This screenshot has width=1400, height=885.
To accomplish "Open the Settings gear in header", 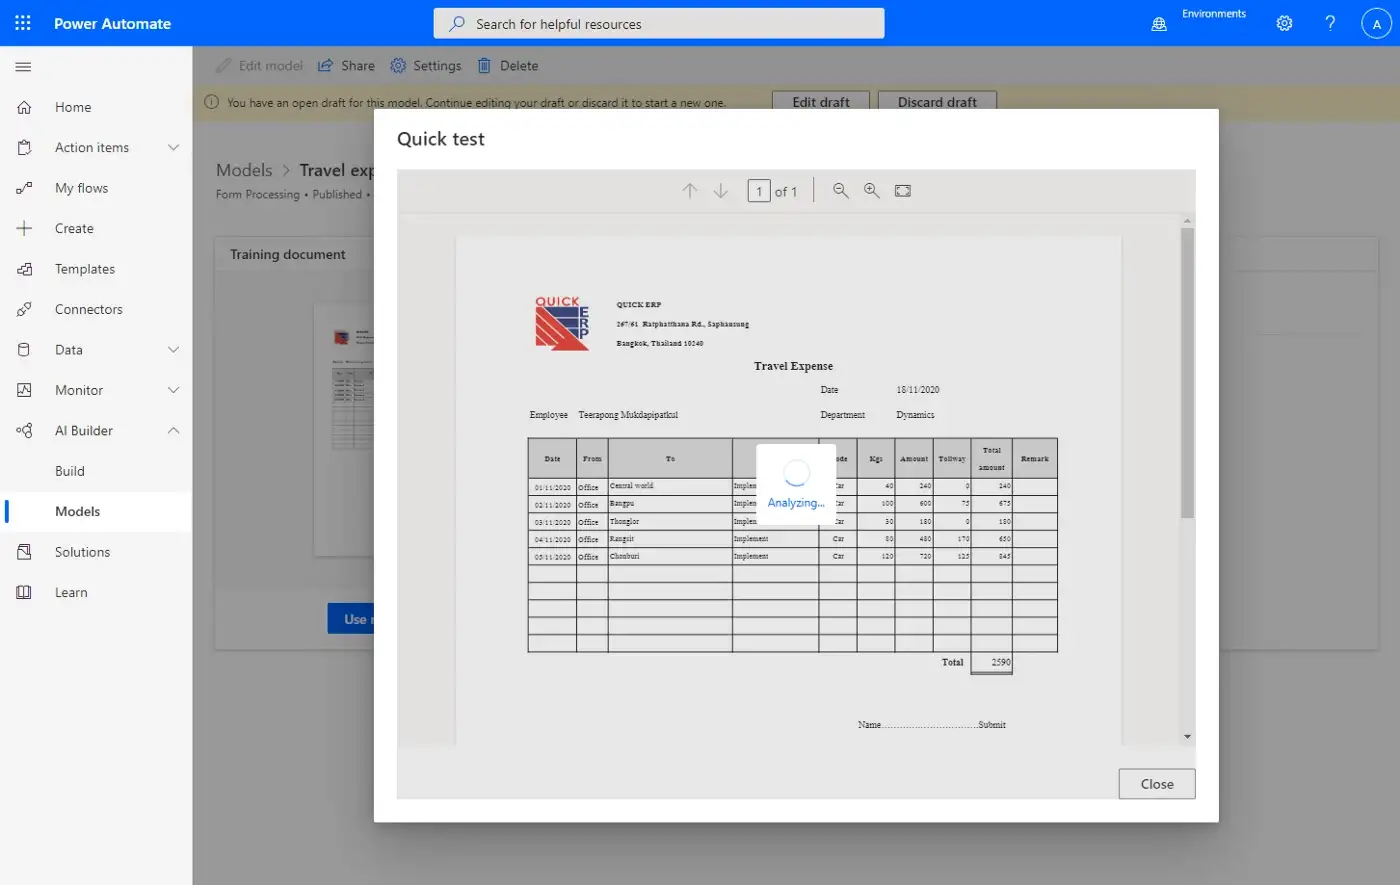I will point(1284,23).
